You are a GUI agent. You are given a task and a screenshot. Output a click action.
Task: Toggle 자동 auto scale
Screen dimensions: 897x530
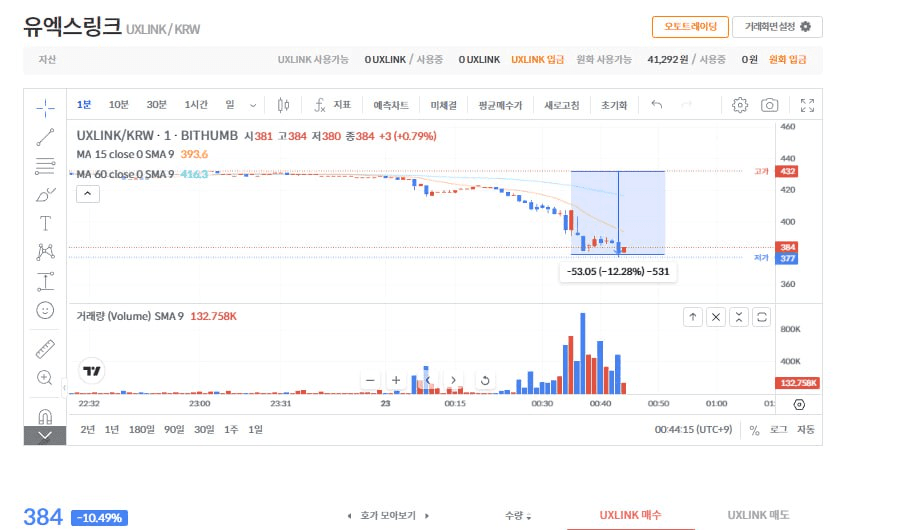tap(806, 430)
